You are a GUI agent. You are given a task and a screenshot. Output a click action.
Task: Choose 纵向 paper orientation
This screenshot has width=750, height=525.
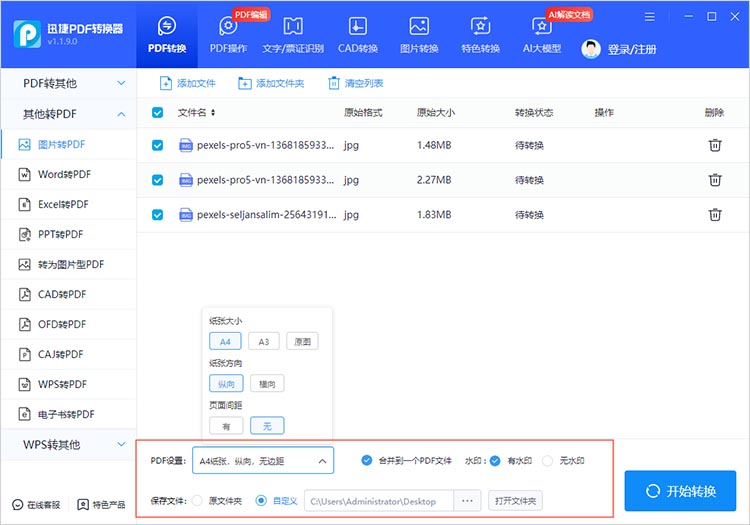tap(226, 383)
